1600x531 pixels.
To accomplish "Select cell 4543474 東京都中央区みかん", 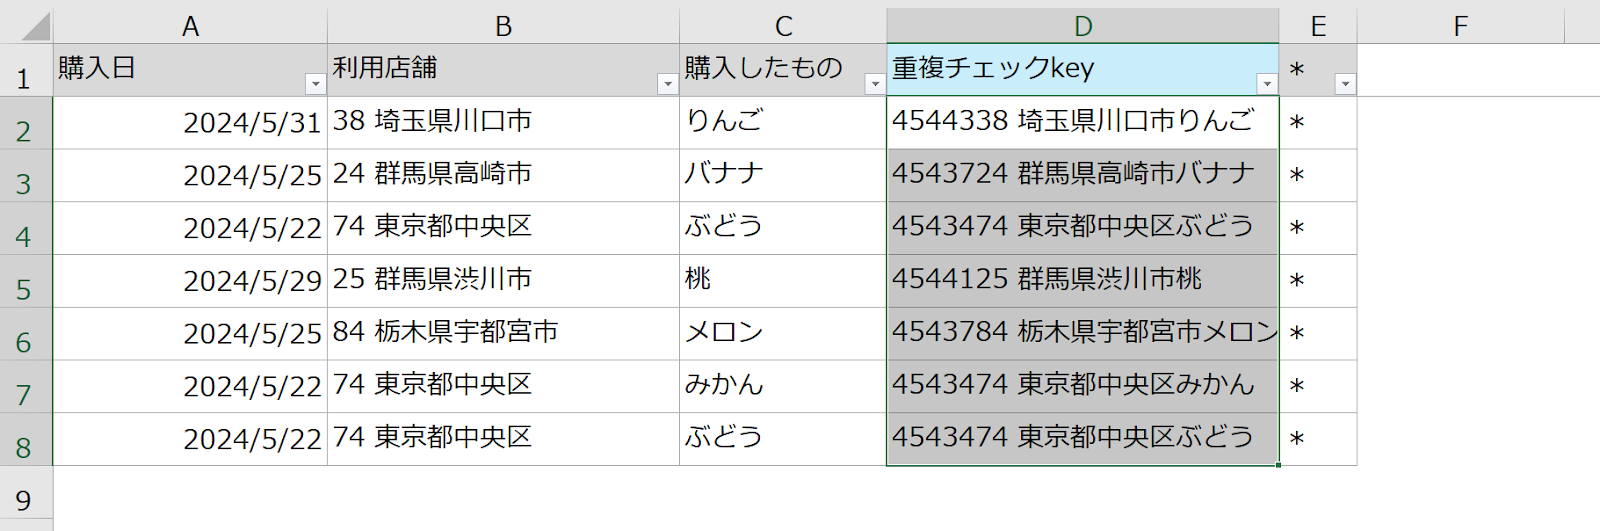I will [1083, 387].
